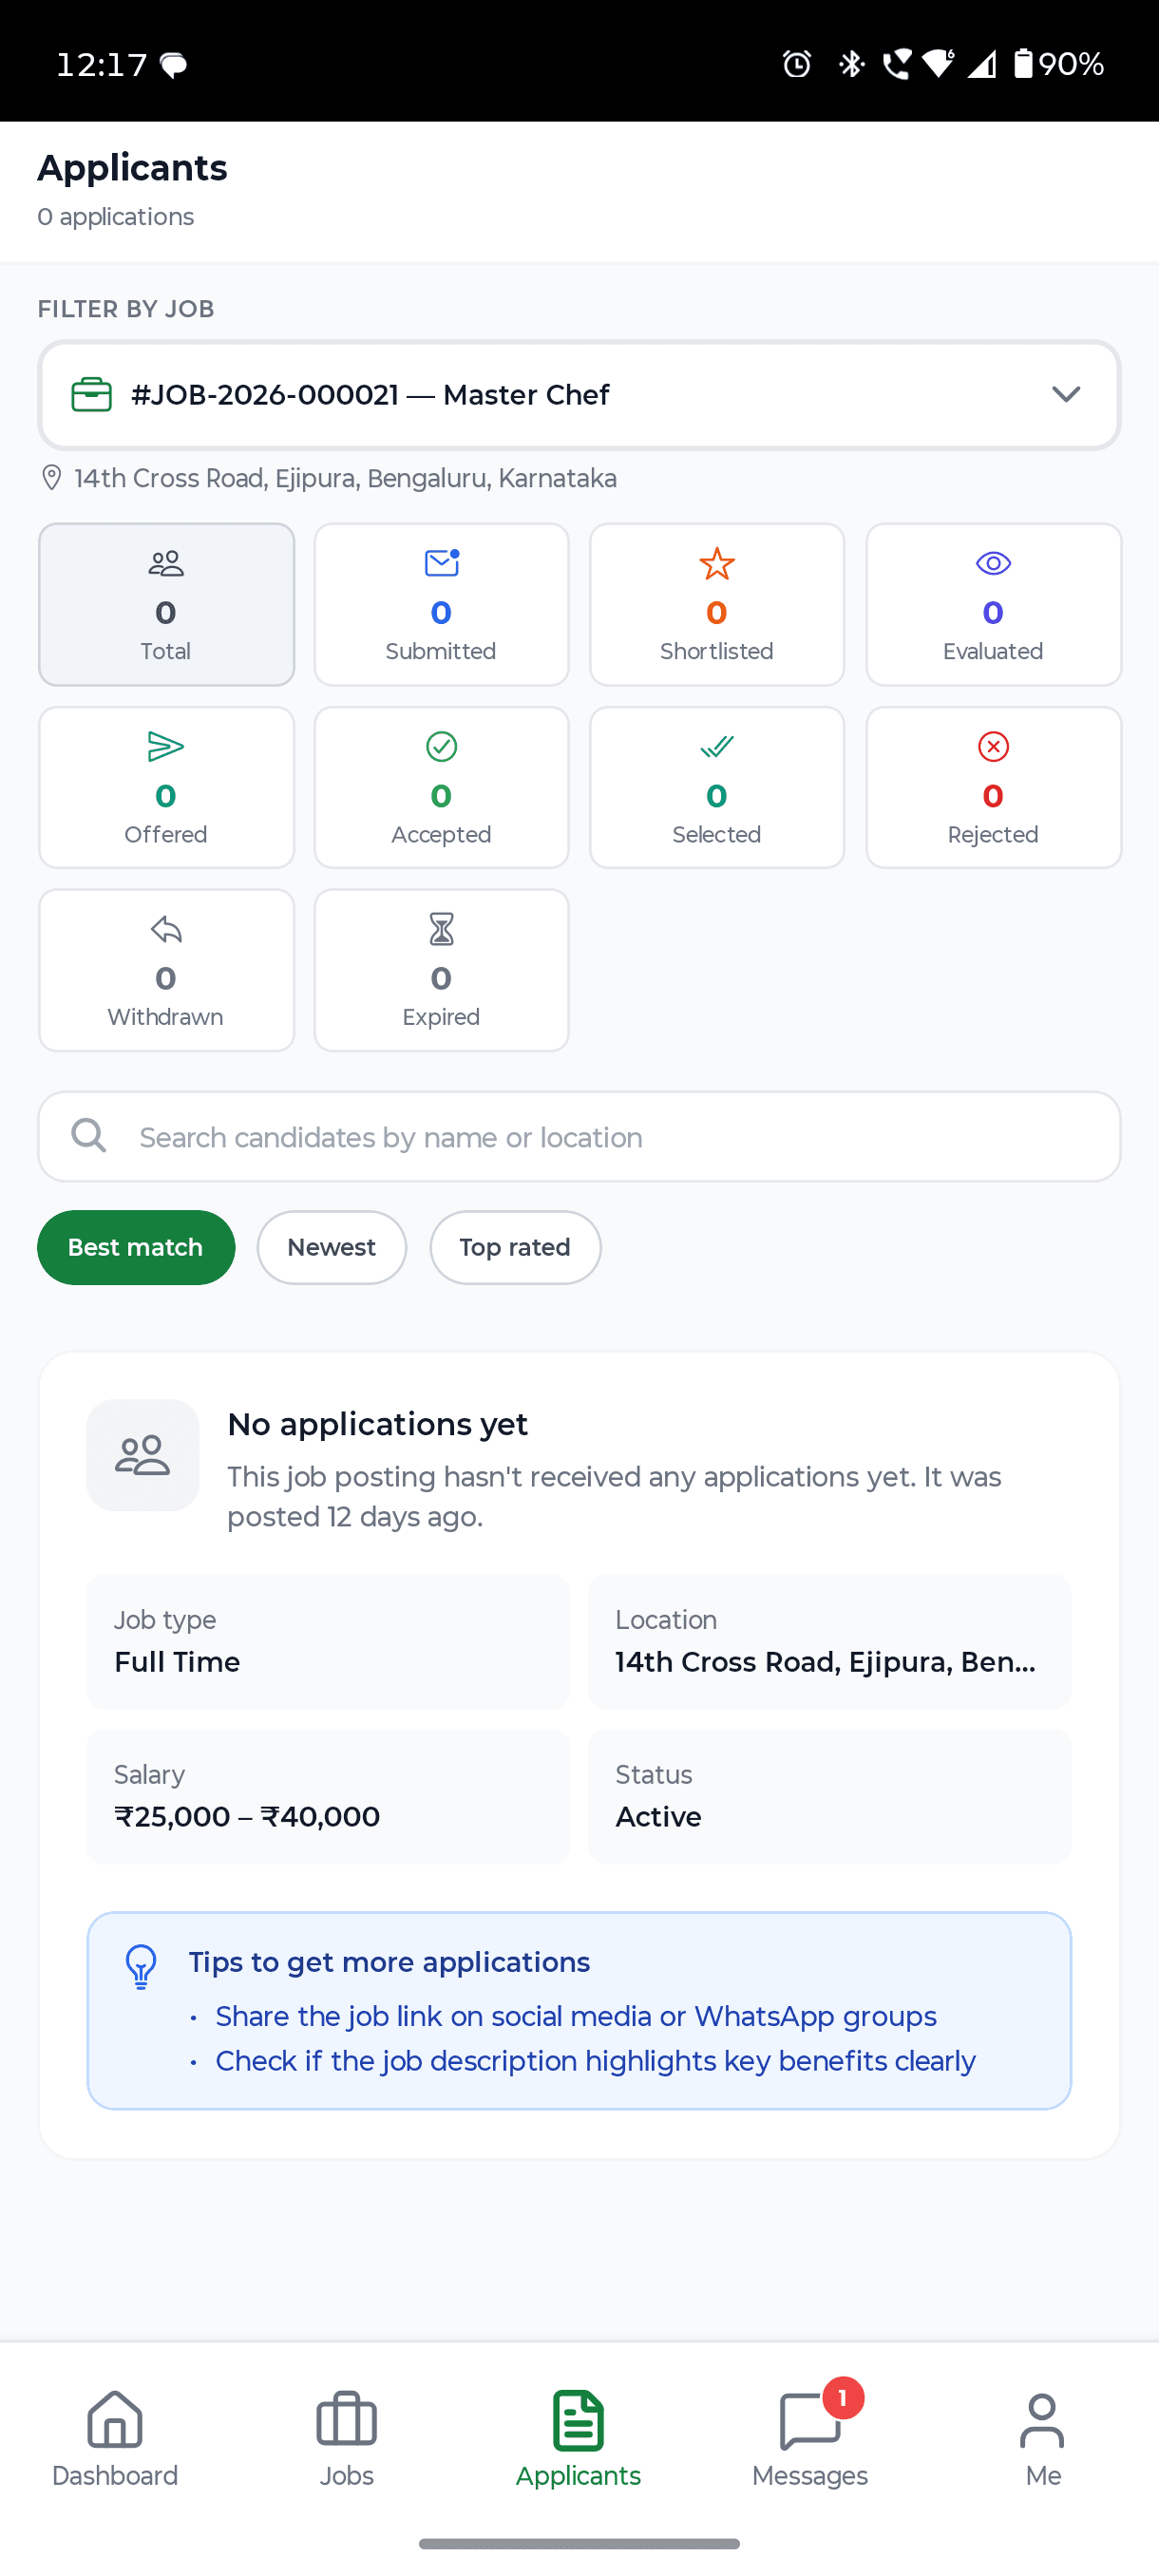Sort applicants by Top rated

[x=515, y=1247]
